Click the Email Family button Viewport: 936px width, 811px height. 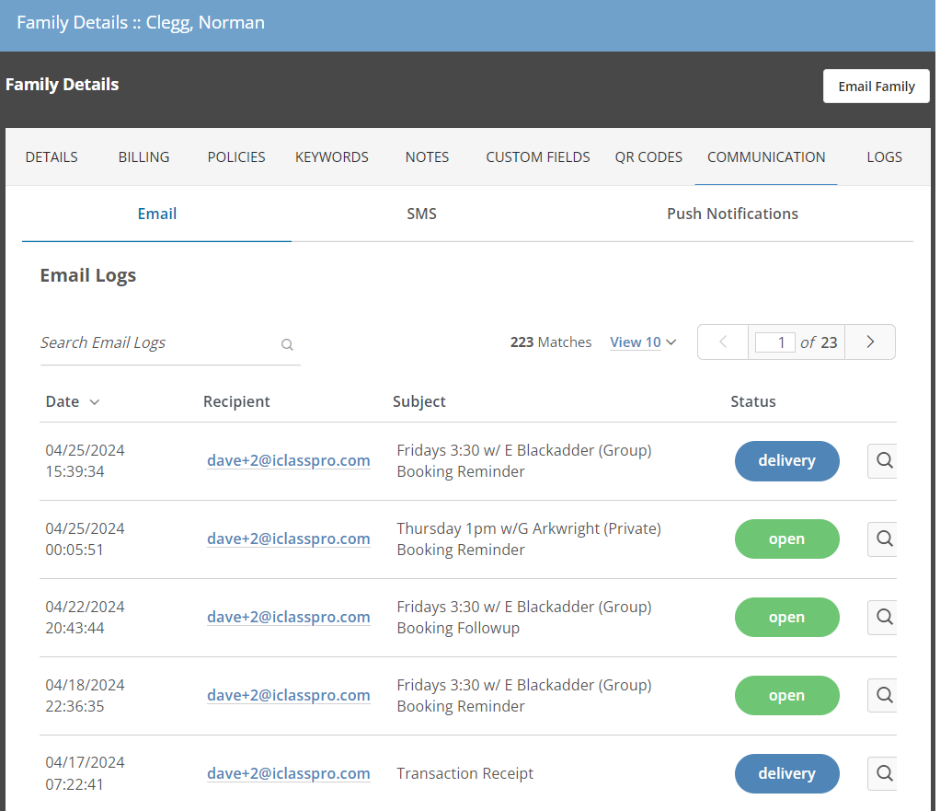tap(876, 86)
